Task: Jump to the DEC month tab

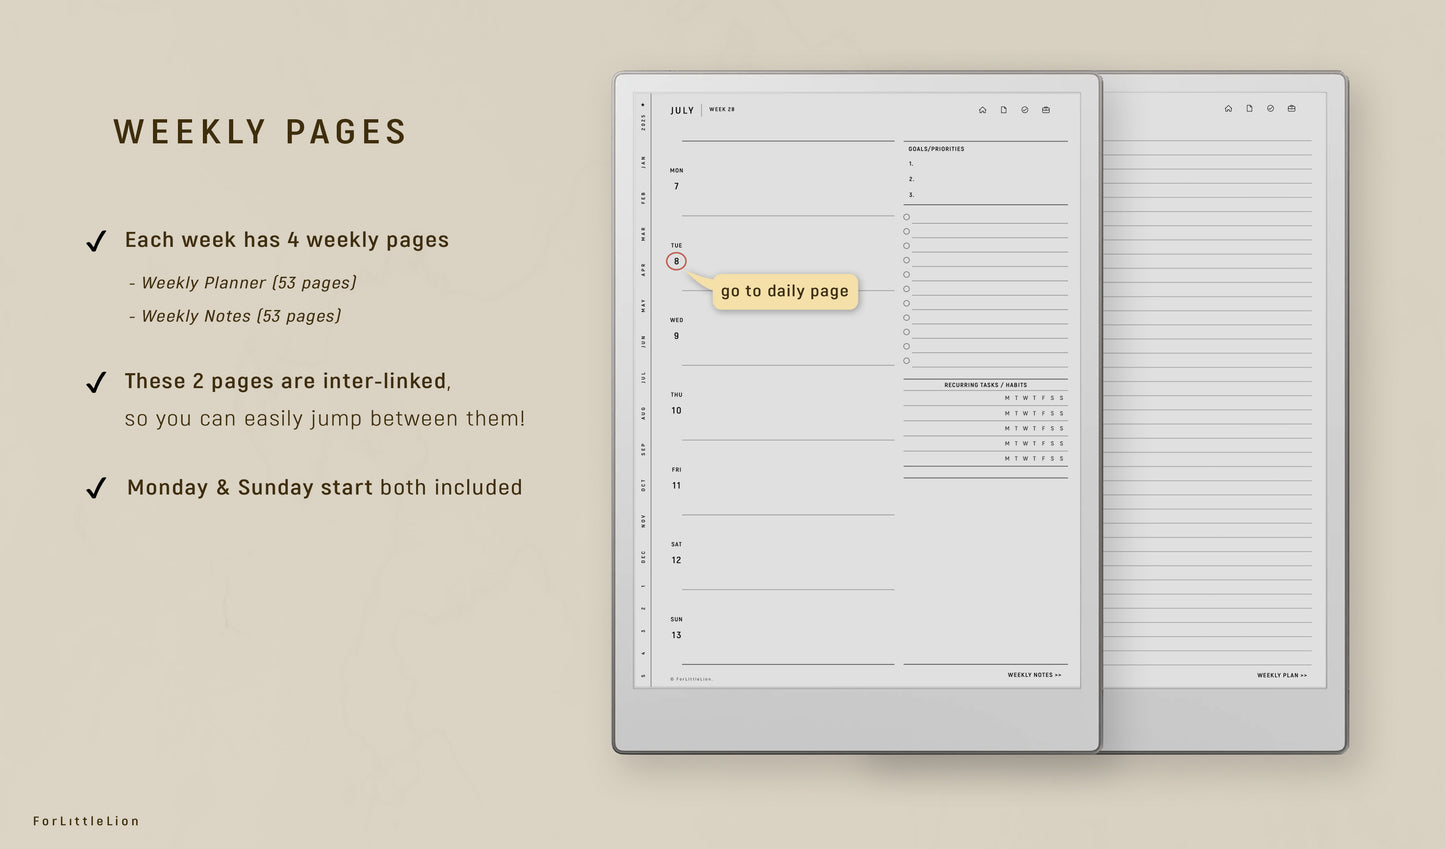Action: [643, 556]
